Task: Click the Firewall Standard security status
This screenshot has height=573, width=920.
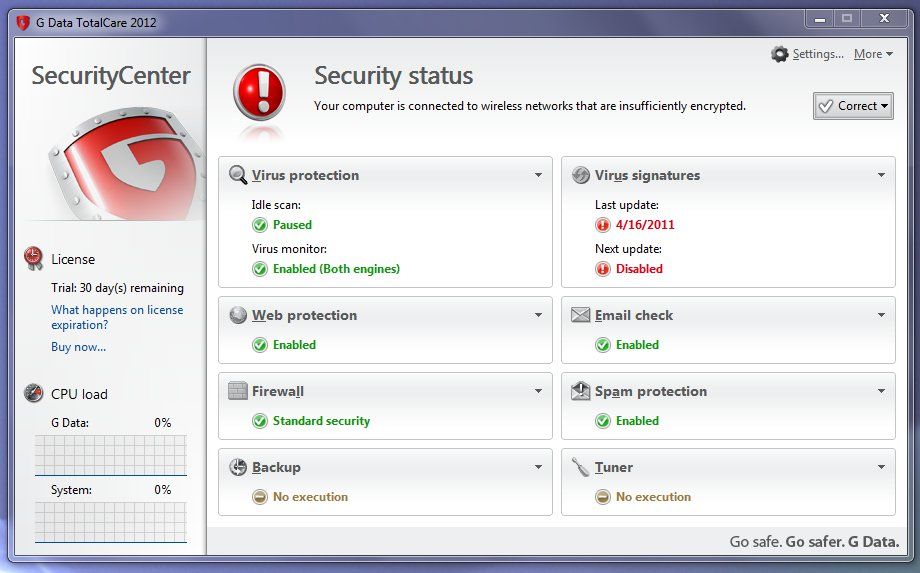Action: pyautogui.click(x=321, y=421)
